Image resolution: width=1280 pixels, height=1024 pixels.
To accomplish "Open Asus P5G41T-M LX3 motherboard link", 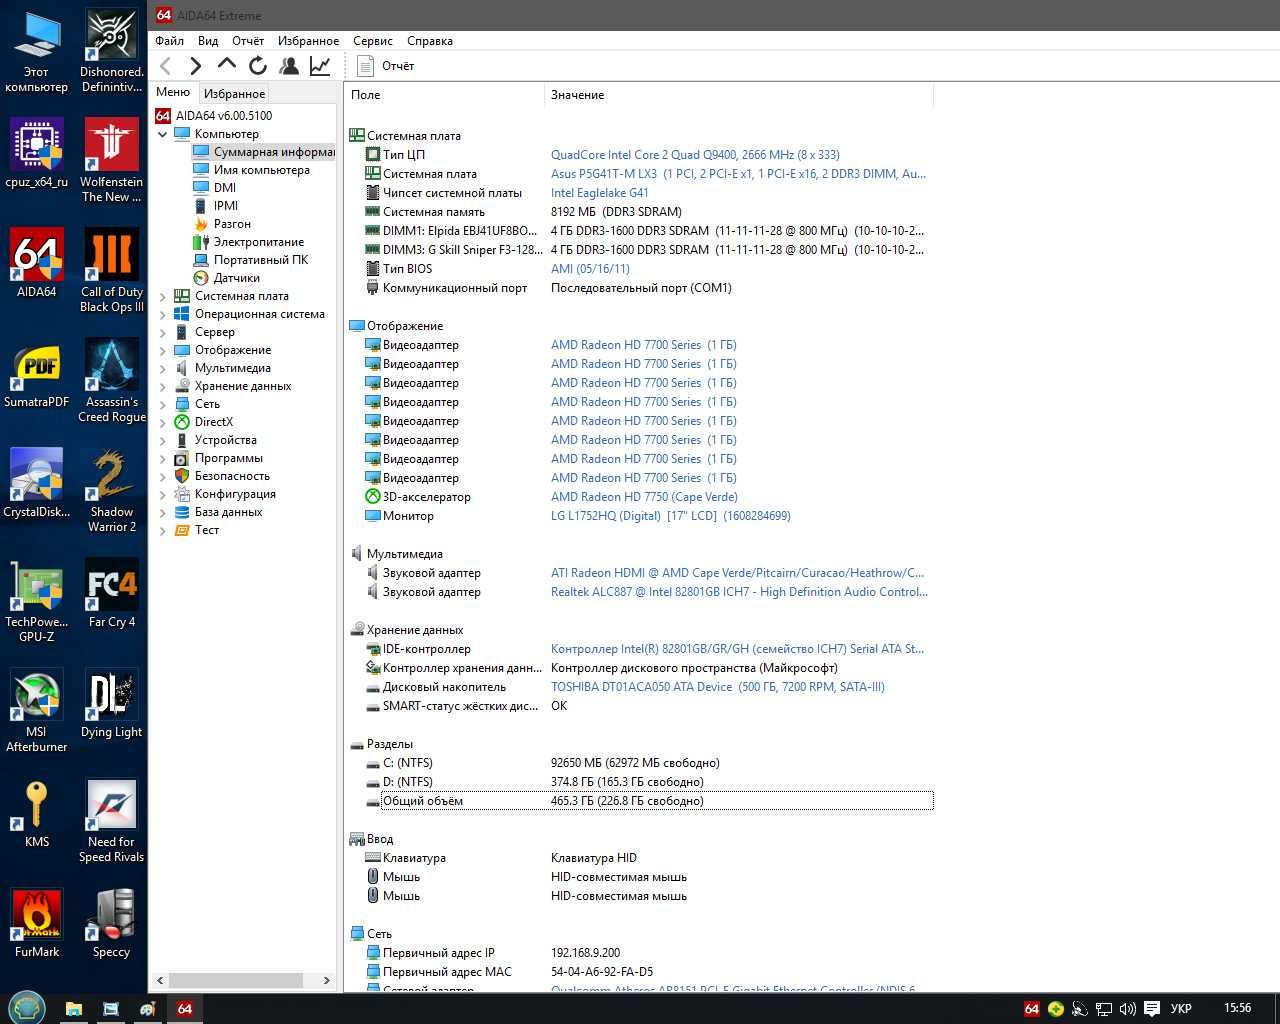I will 738,174.
